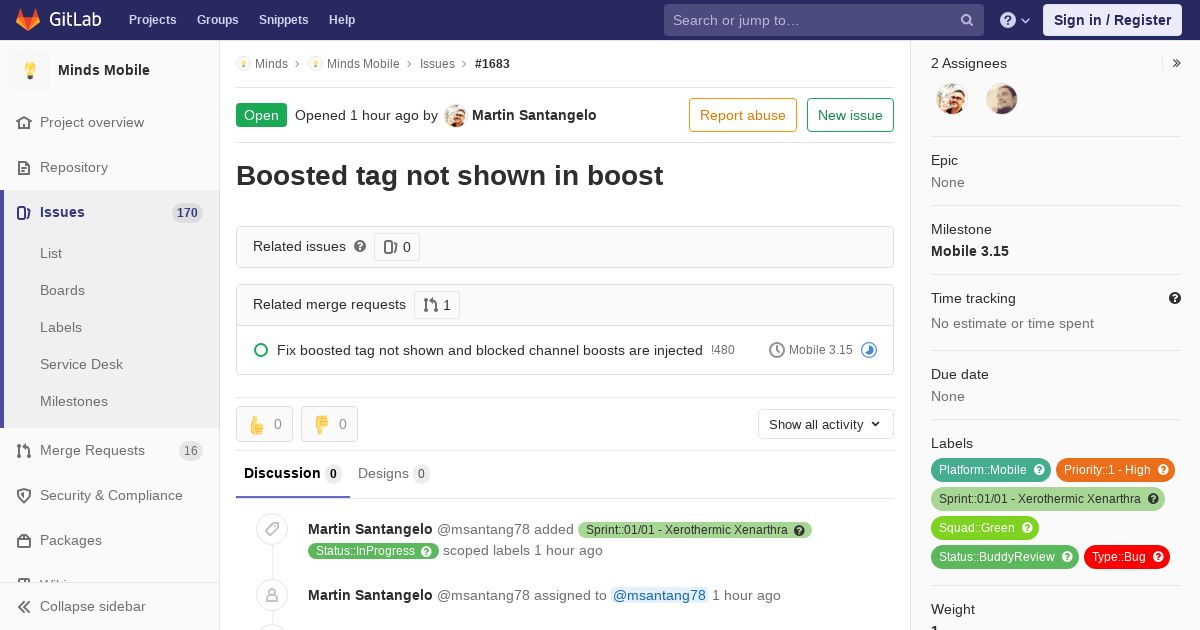This screenshot has height=630, width=1200.
Task: Click the label activity tag icon
Action: tap(272, 529)
